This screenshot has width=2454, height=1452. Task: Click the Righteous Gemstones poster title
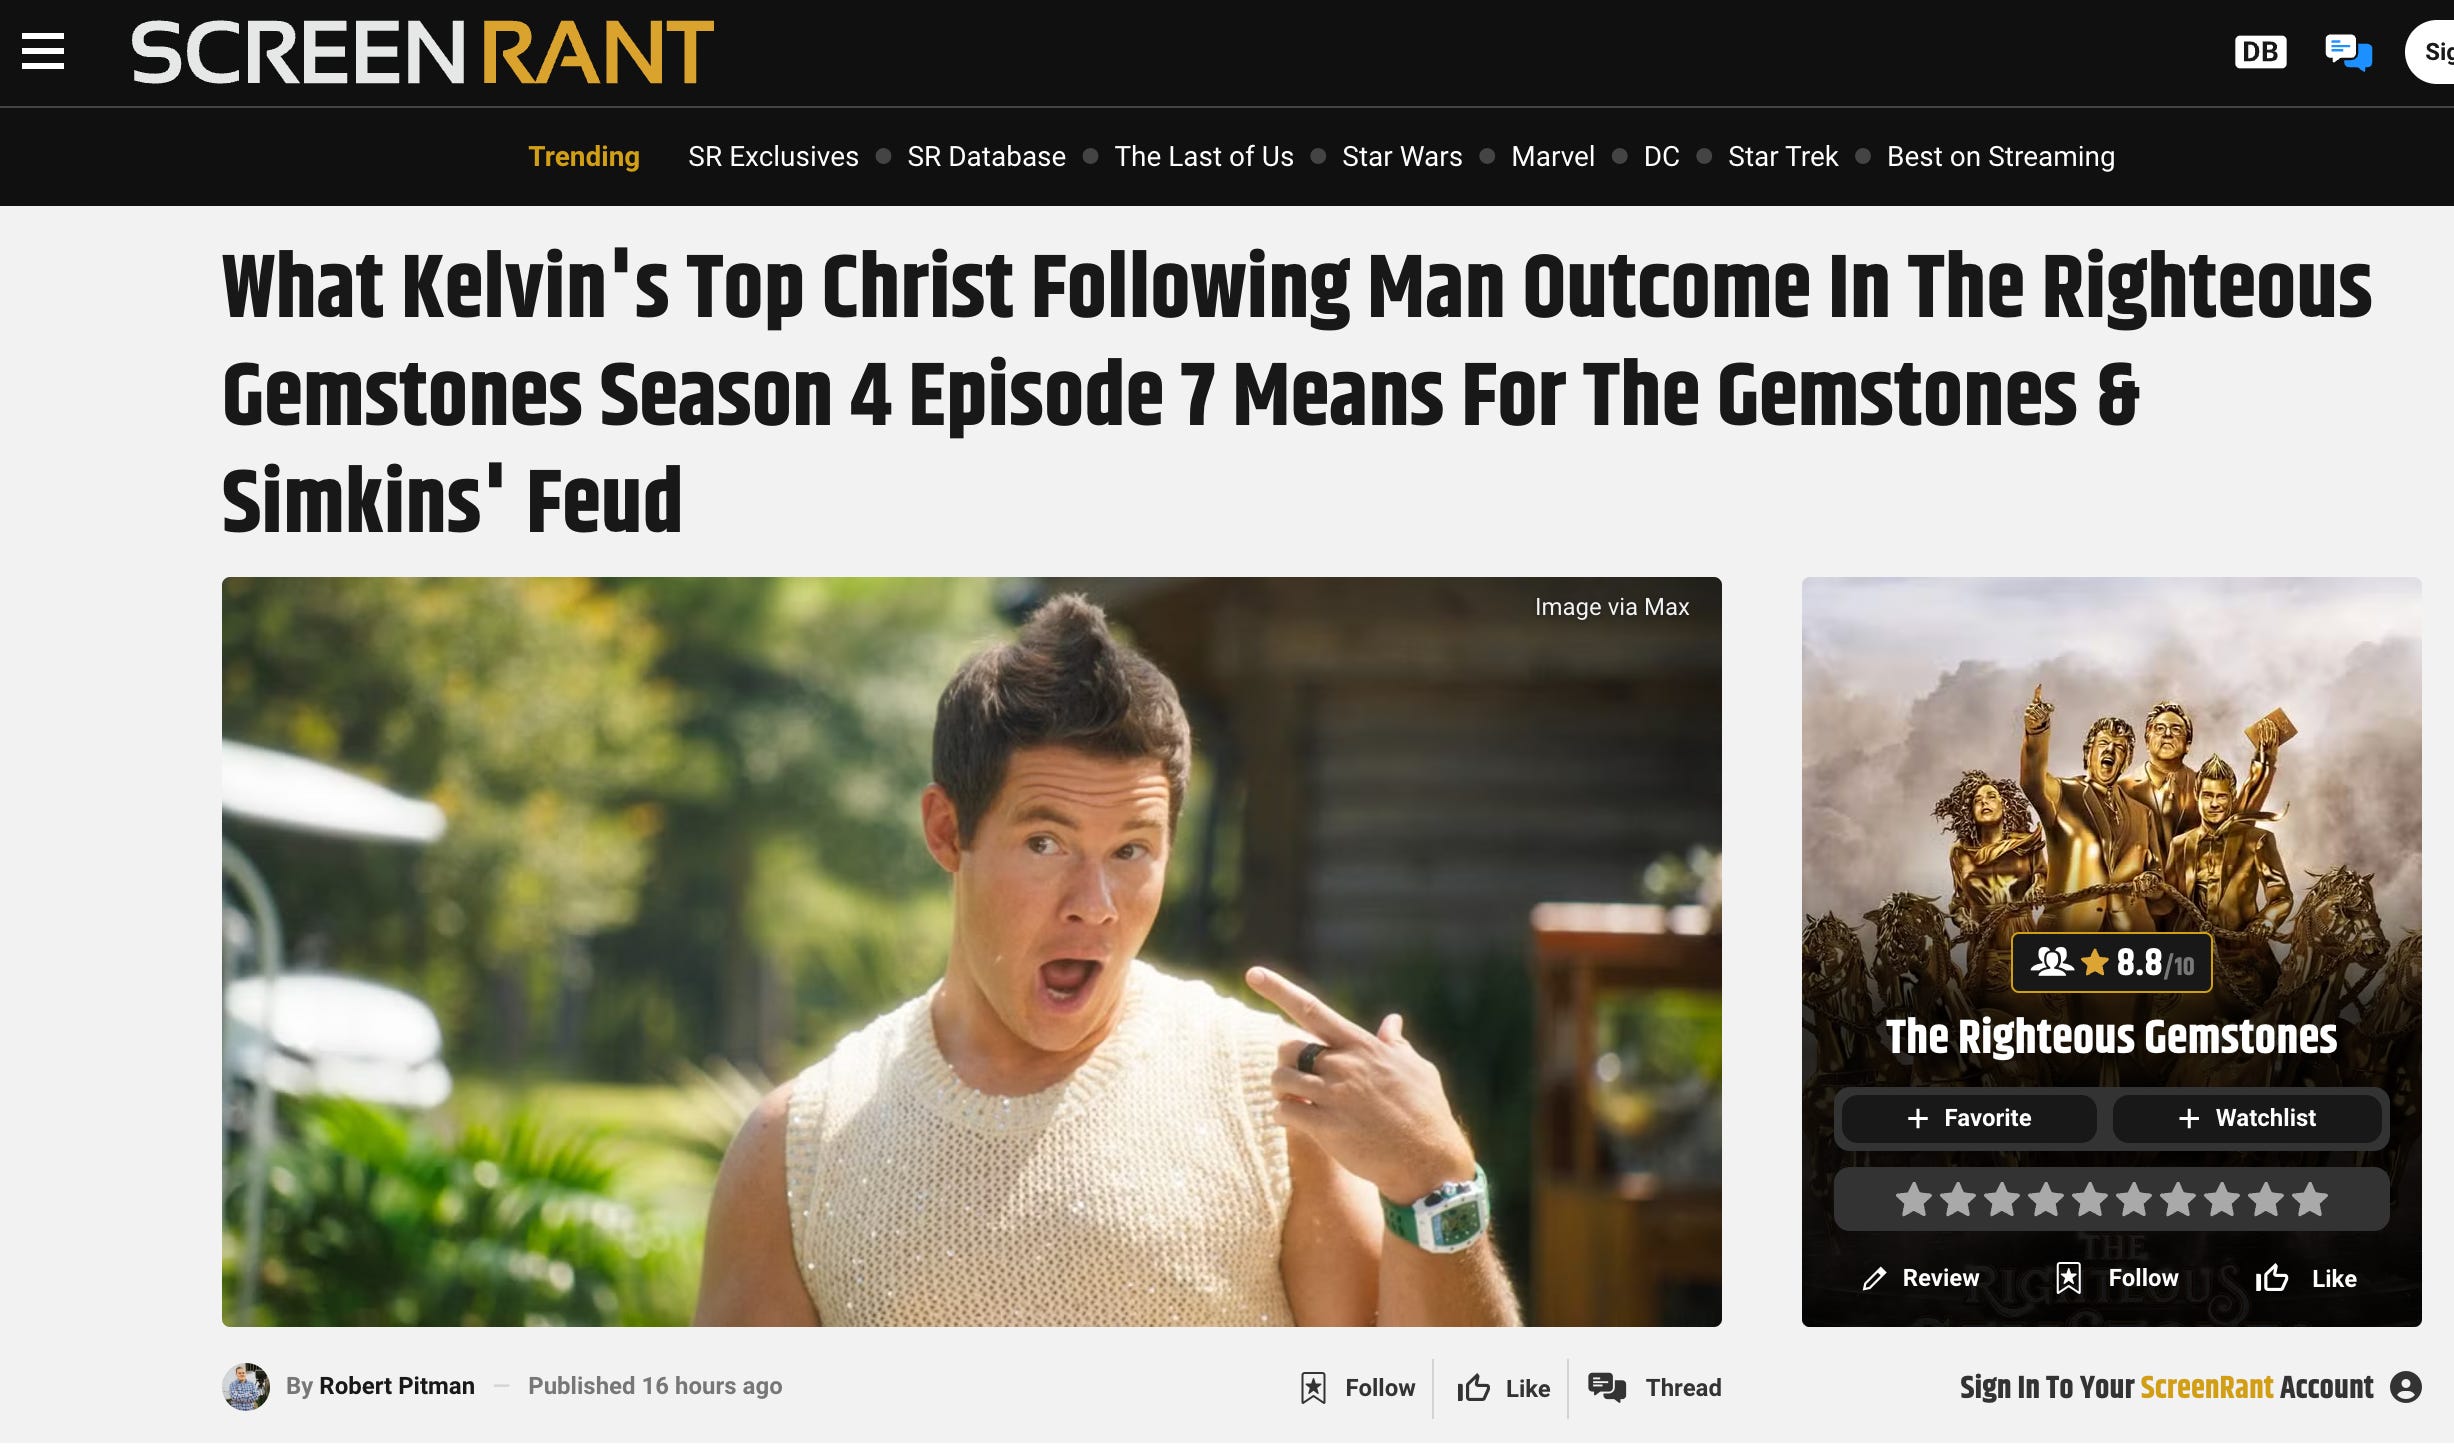click(x=2111, y=1037)
